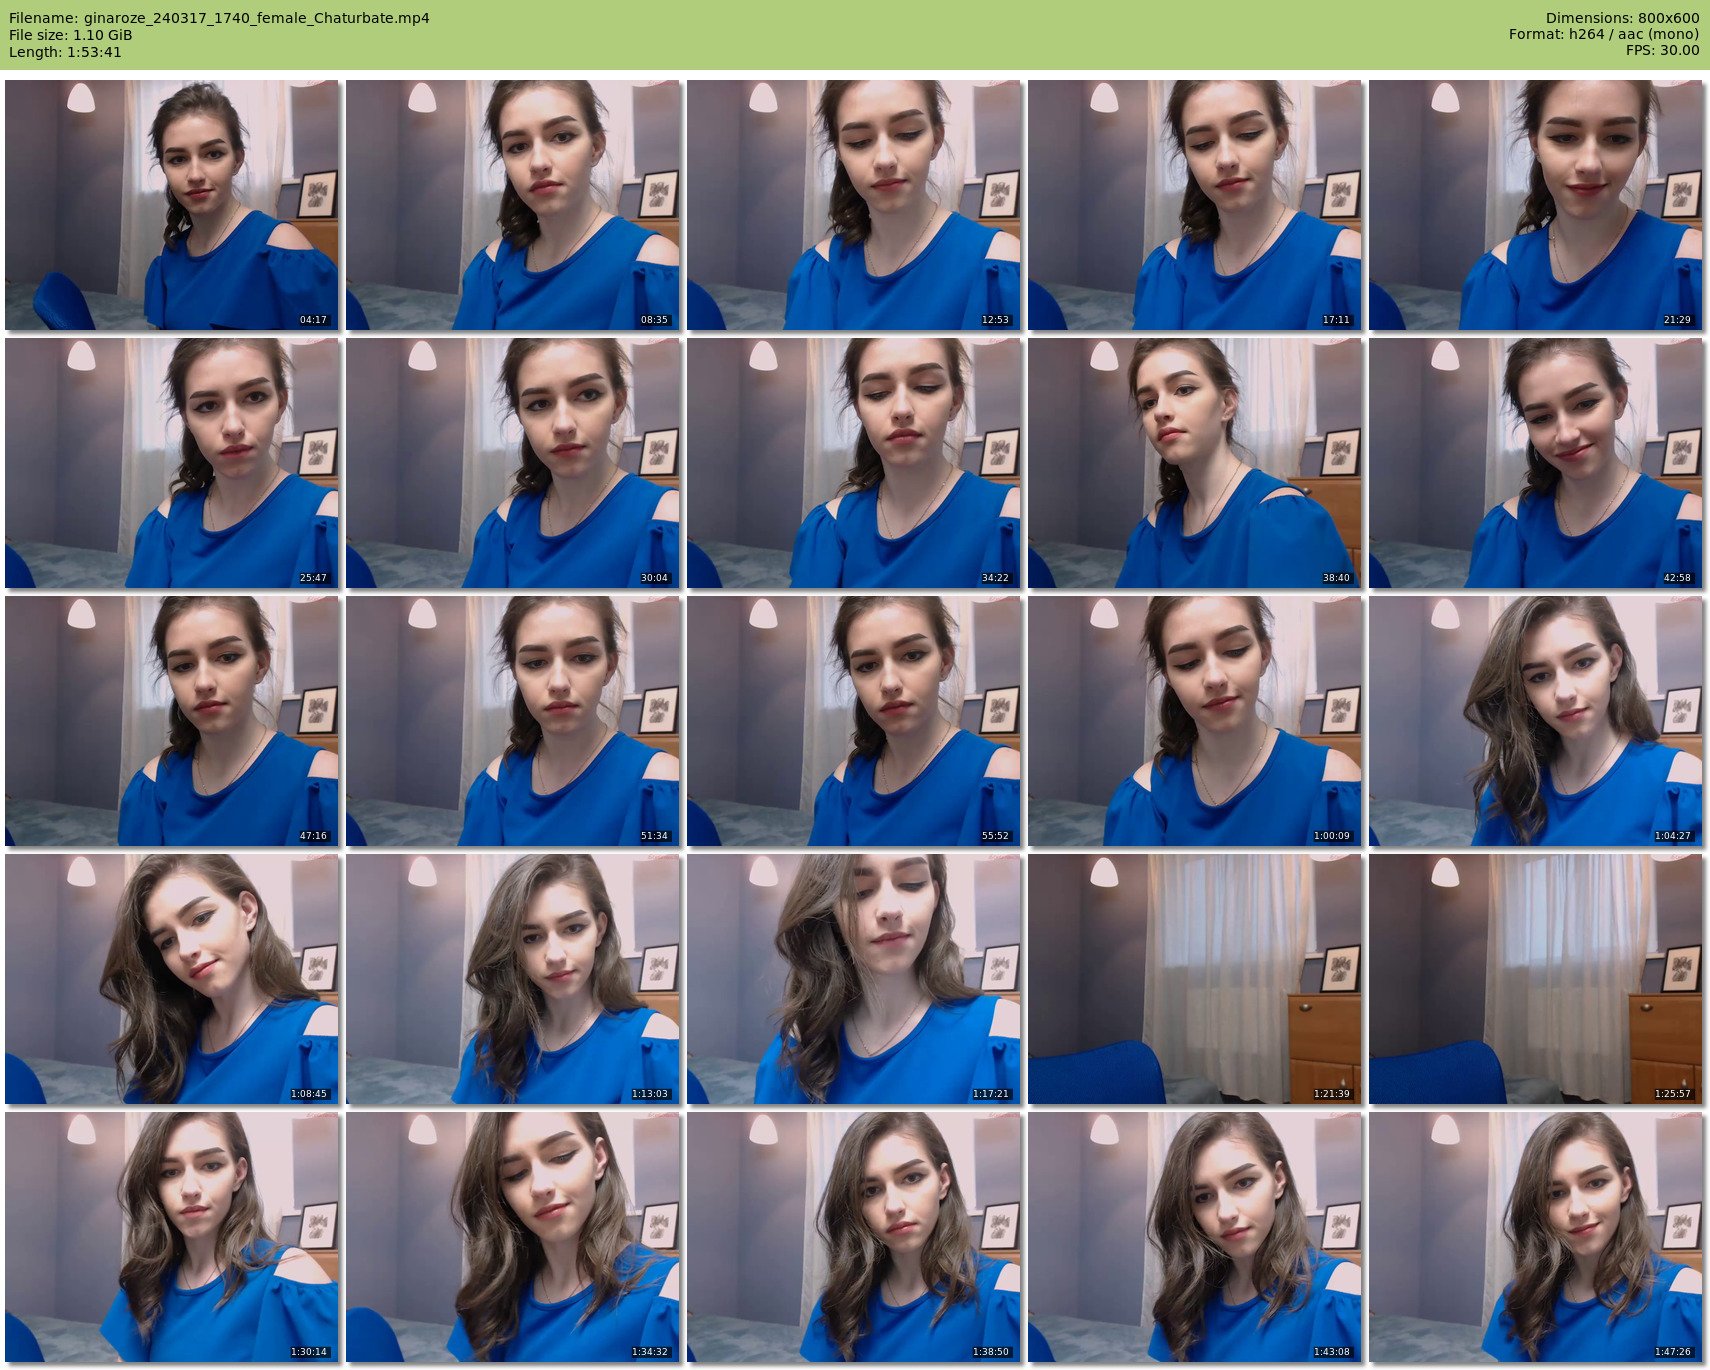The height and width of the screenshot is (1370, 1710).
Task: Select the frame stamped 1:00:09
Action: pos(1195,721)
